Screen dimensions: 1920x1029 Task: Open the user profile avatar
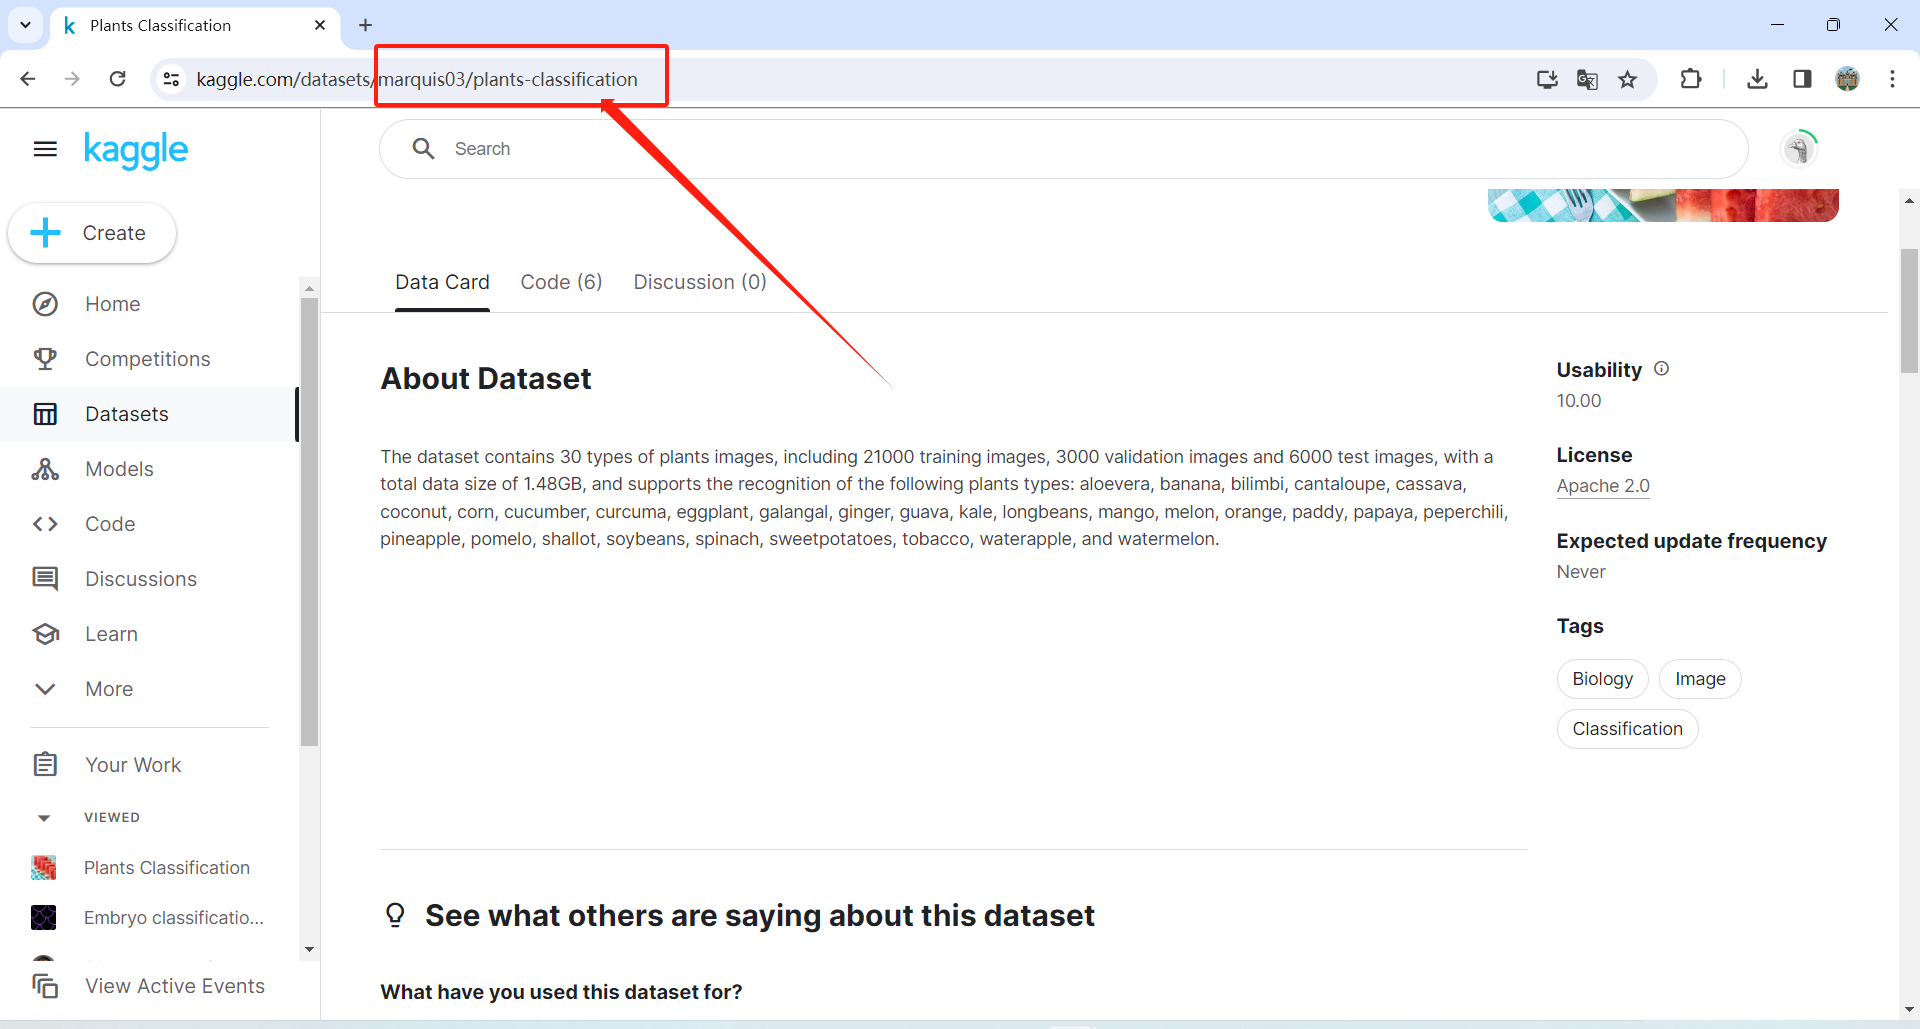coord(1799,149)
